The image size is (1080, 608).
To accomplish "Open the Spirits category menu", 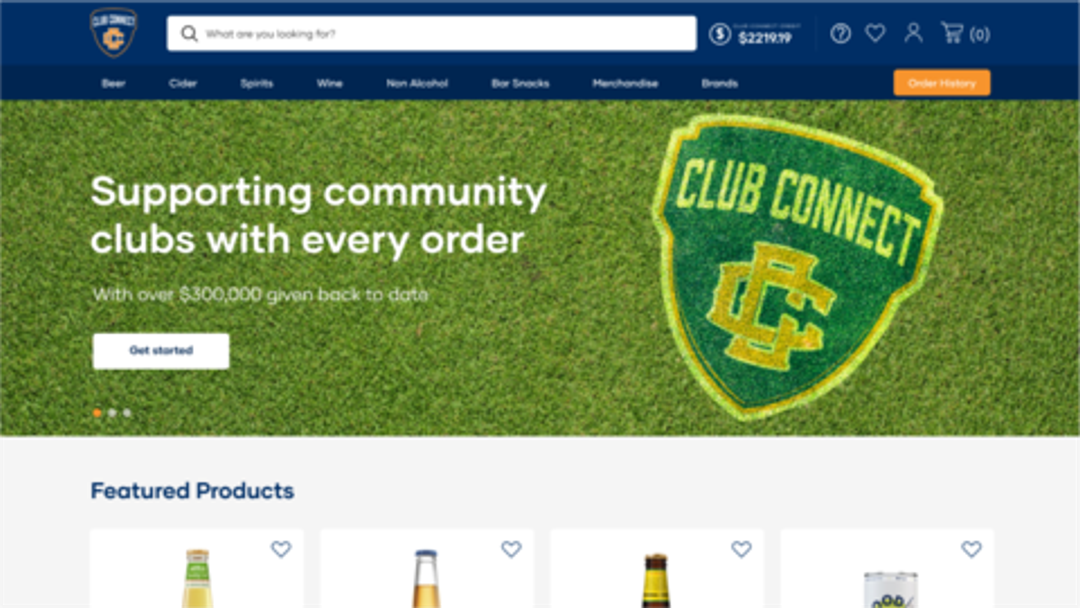I will (x=257, y=83).
